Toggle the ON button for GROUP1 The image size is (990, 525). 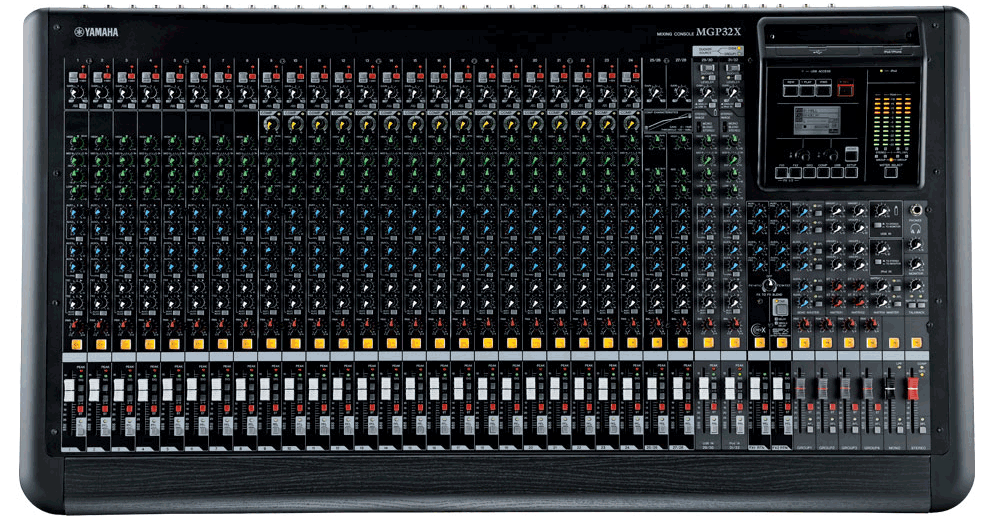[x=804, y=343]
